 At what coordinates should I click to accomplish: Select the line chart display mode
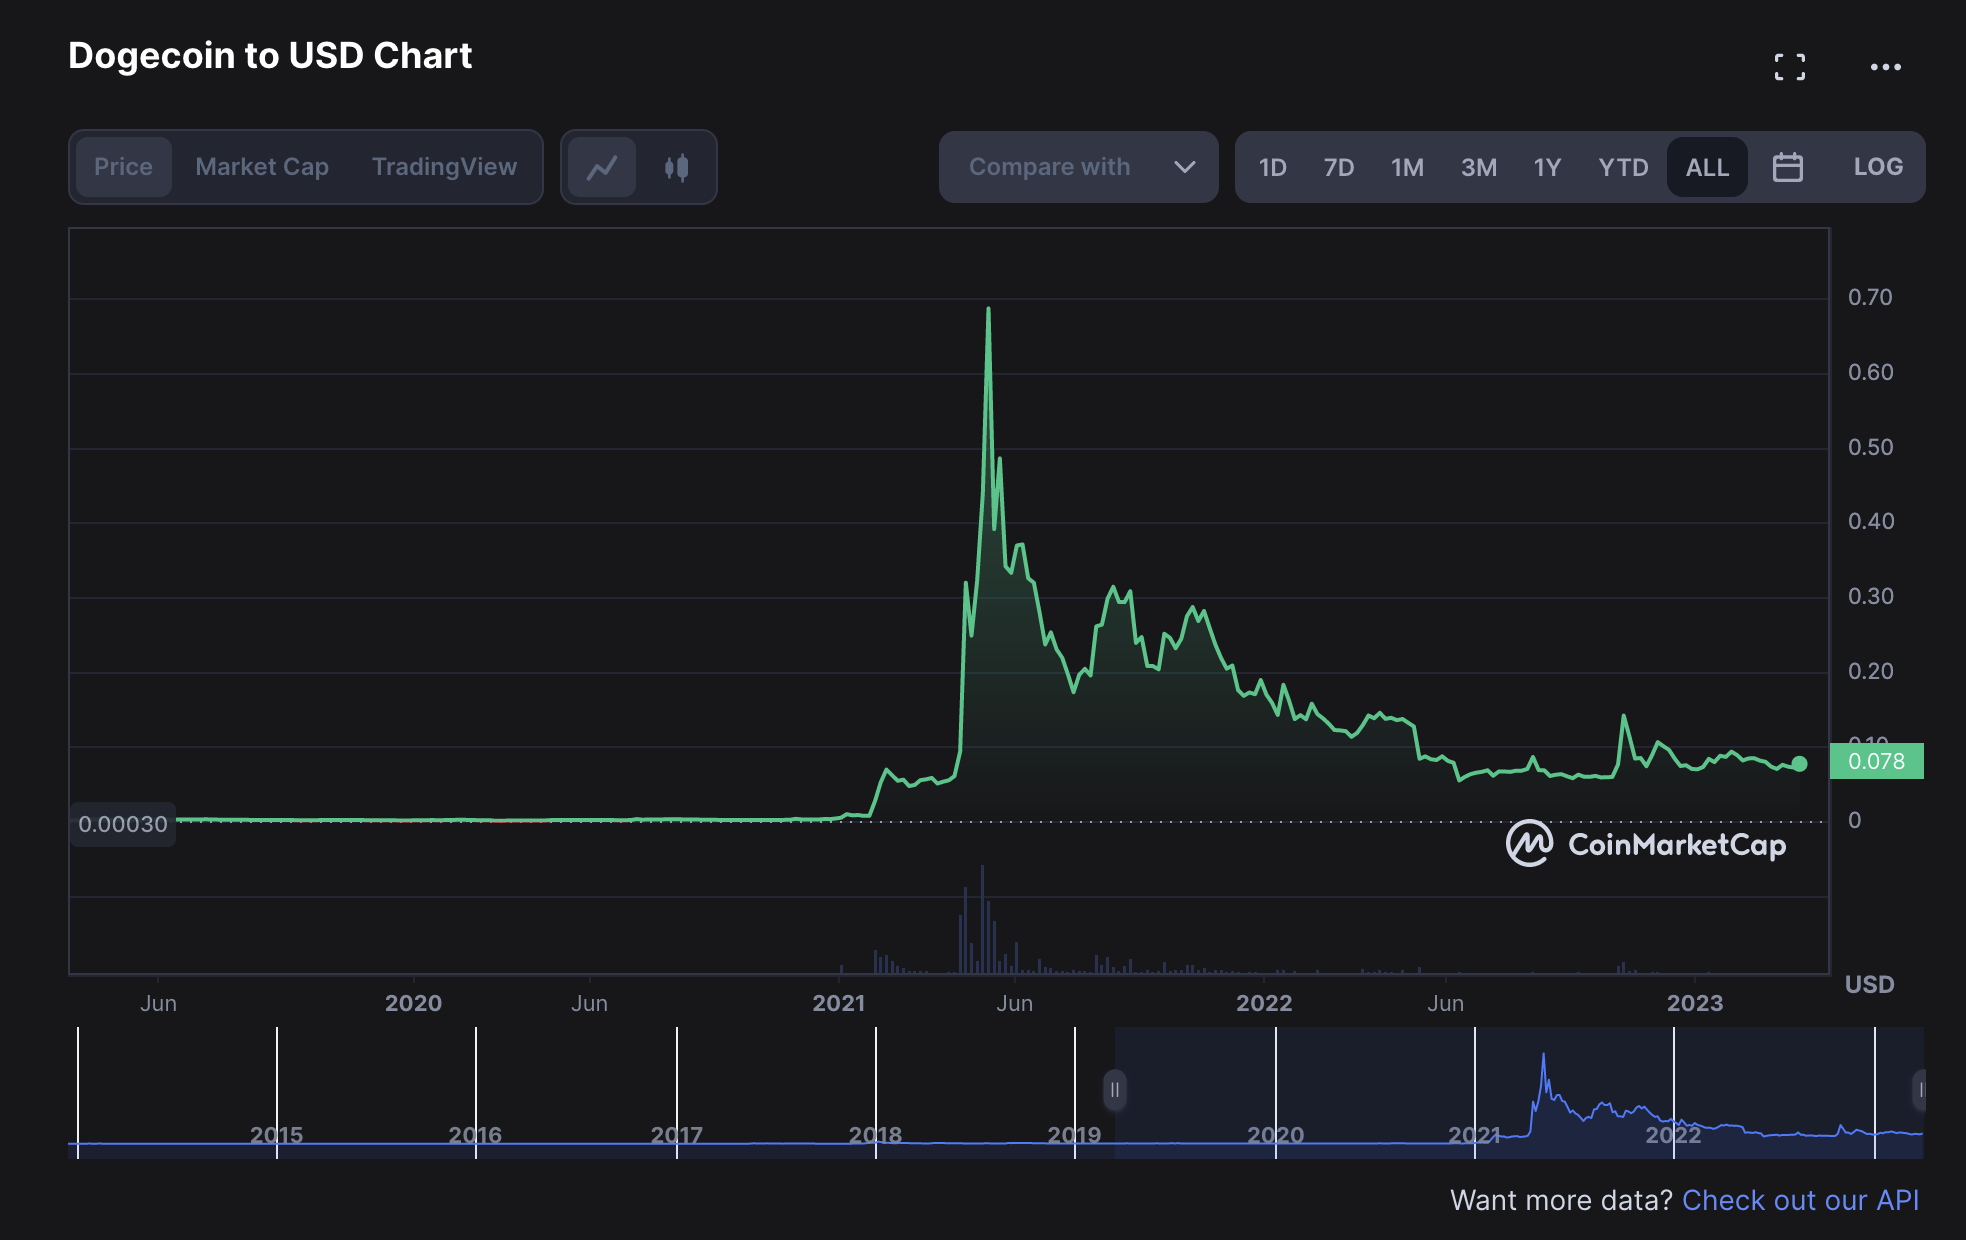tap(601, 167)
